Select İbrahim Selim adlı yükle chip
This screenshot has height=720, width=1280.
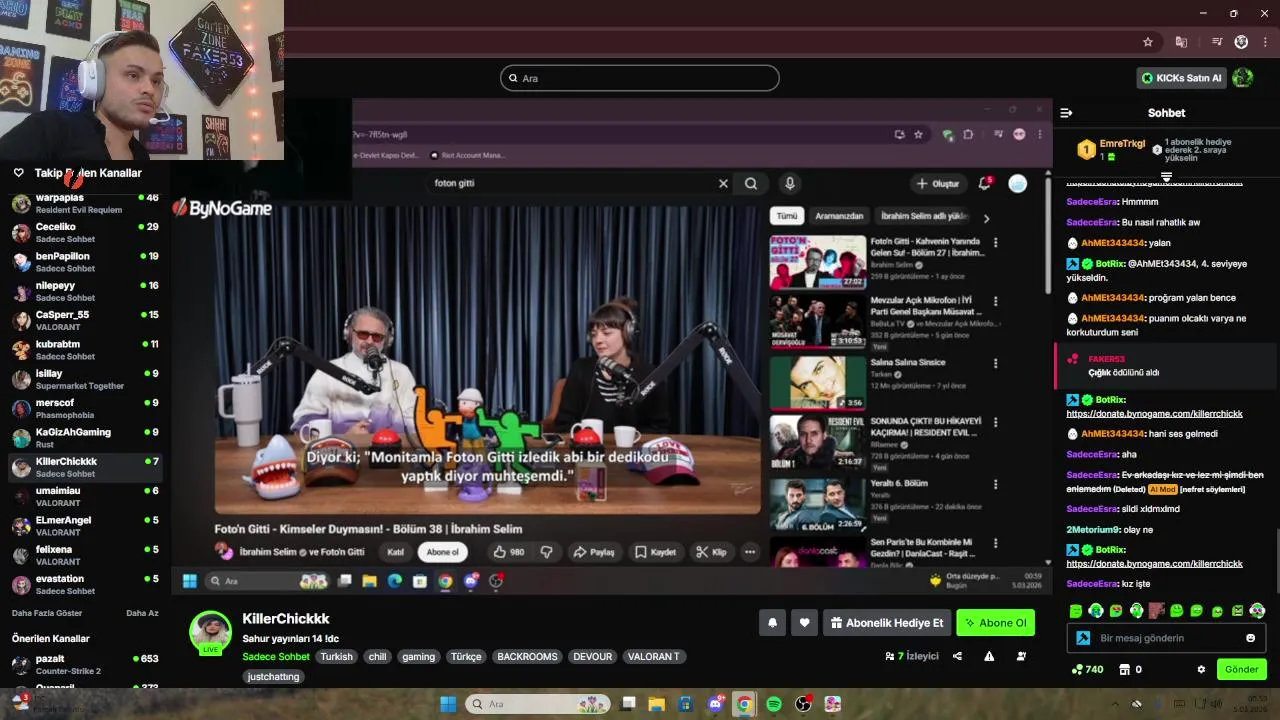923,216
